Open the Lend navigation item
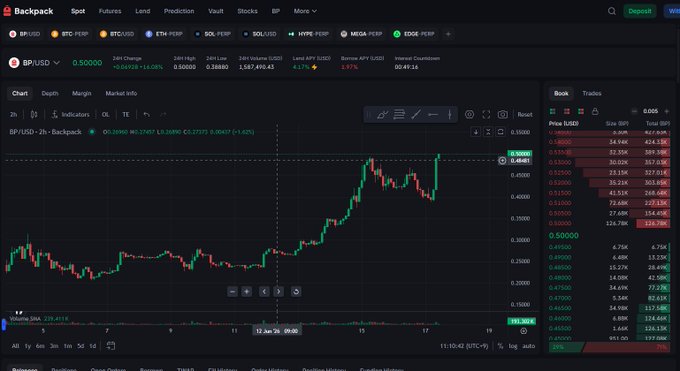 pos(143,11)
